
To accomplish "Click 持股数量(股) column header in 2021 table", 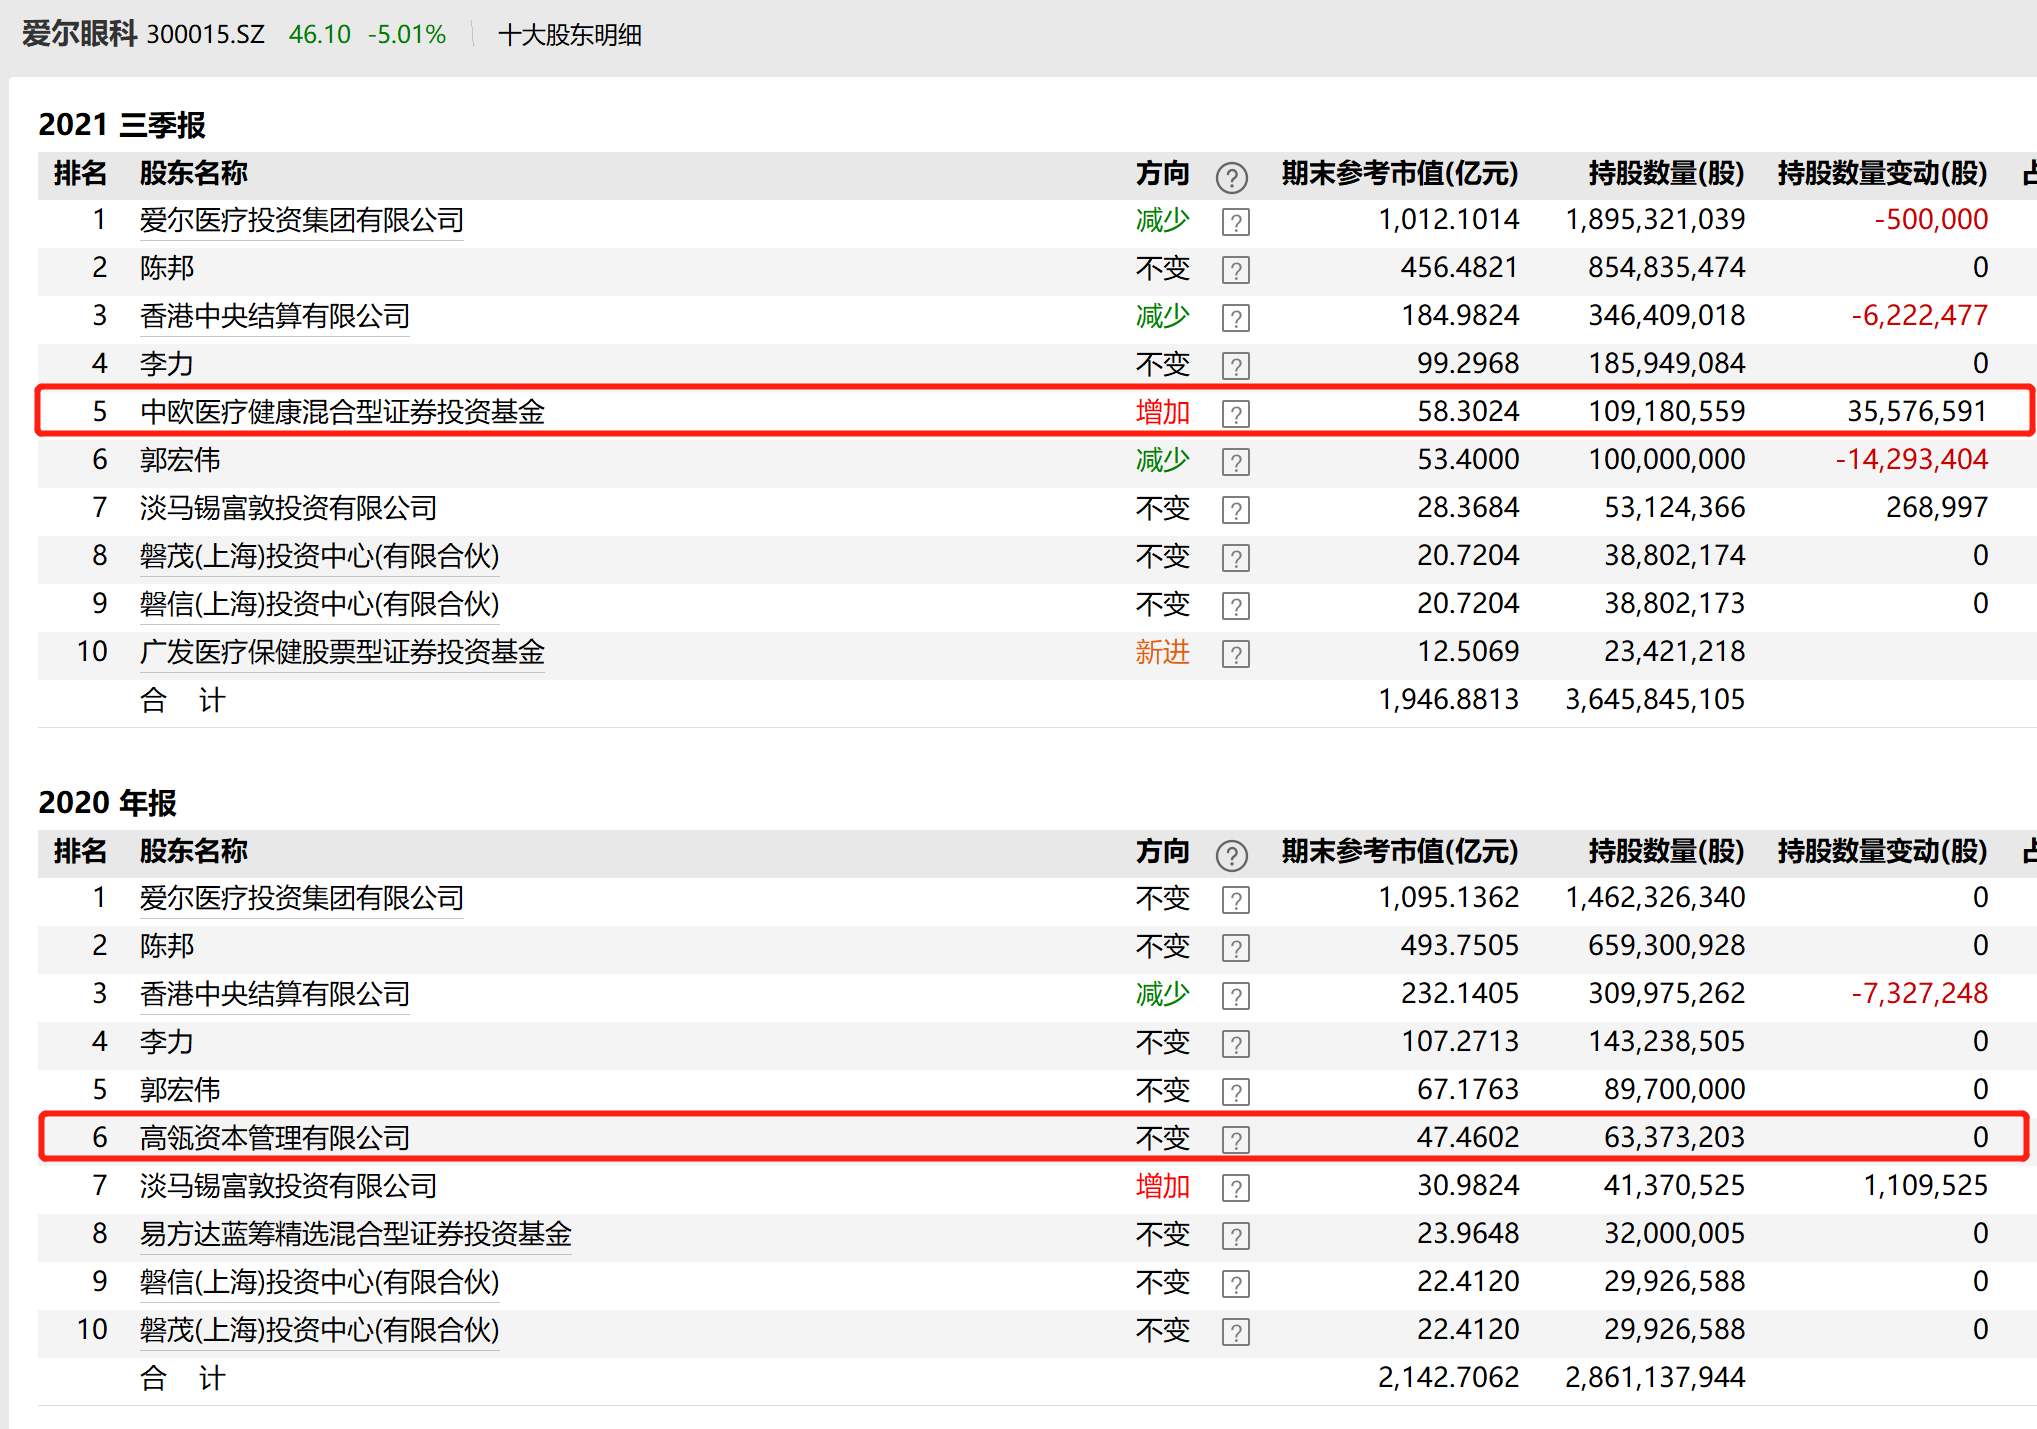I will (1665, 173).
